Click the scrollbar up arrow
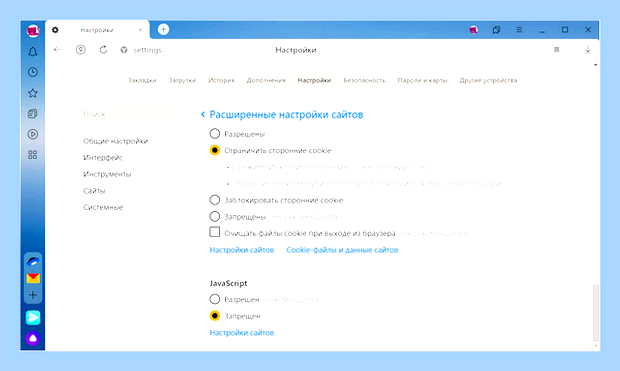Screen dimensions: 620x371 pos(595,64)
